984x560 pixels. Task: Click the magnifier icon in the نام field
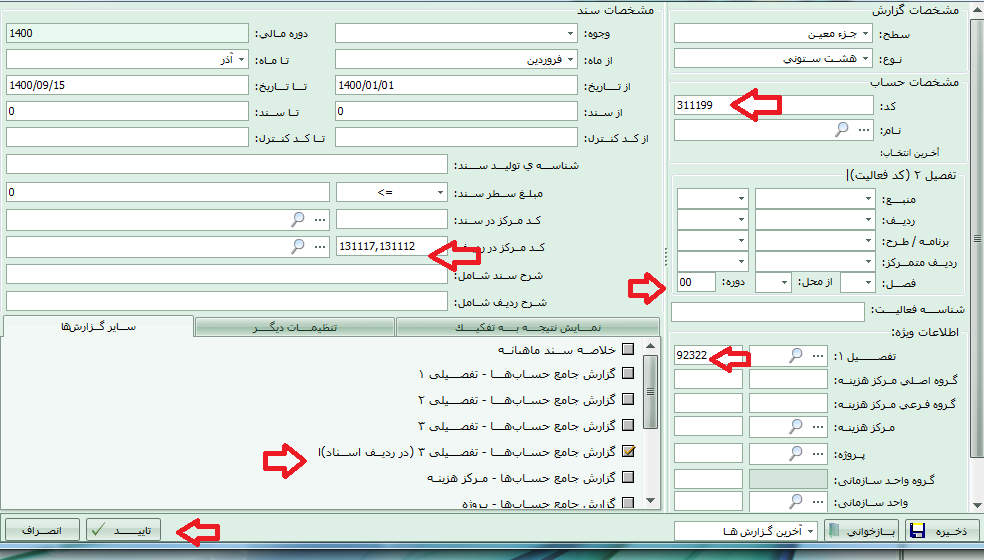(842, 129)
